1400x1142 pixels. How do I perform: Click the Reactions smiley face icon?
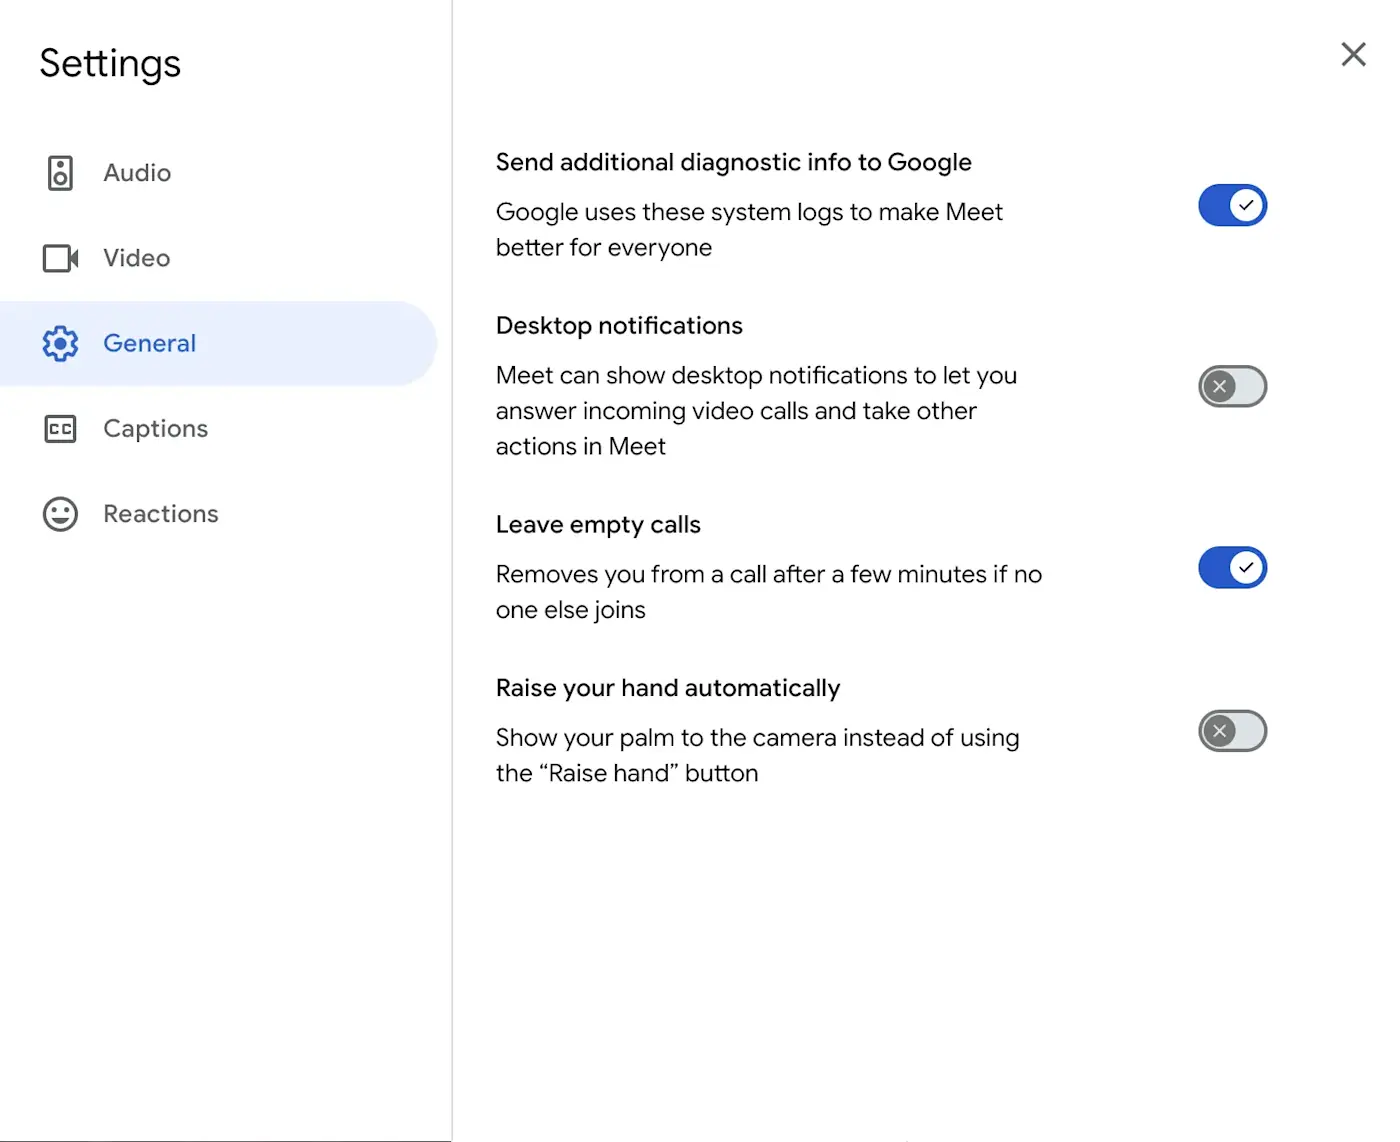click(x=60, y=514)
